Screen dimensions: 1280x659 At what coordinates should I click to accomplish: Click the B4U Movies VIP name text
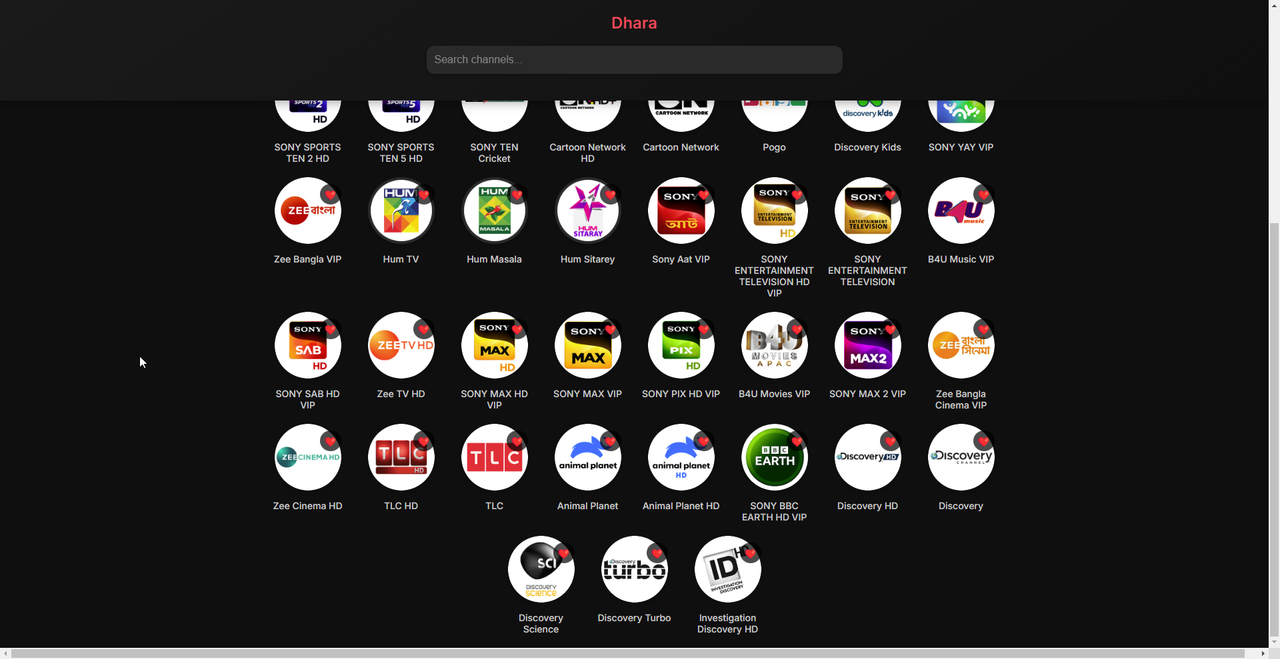coord(774,394)
